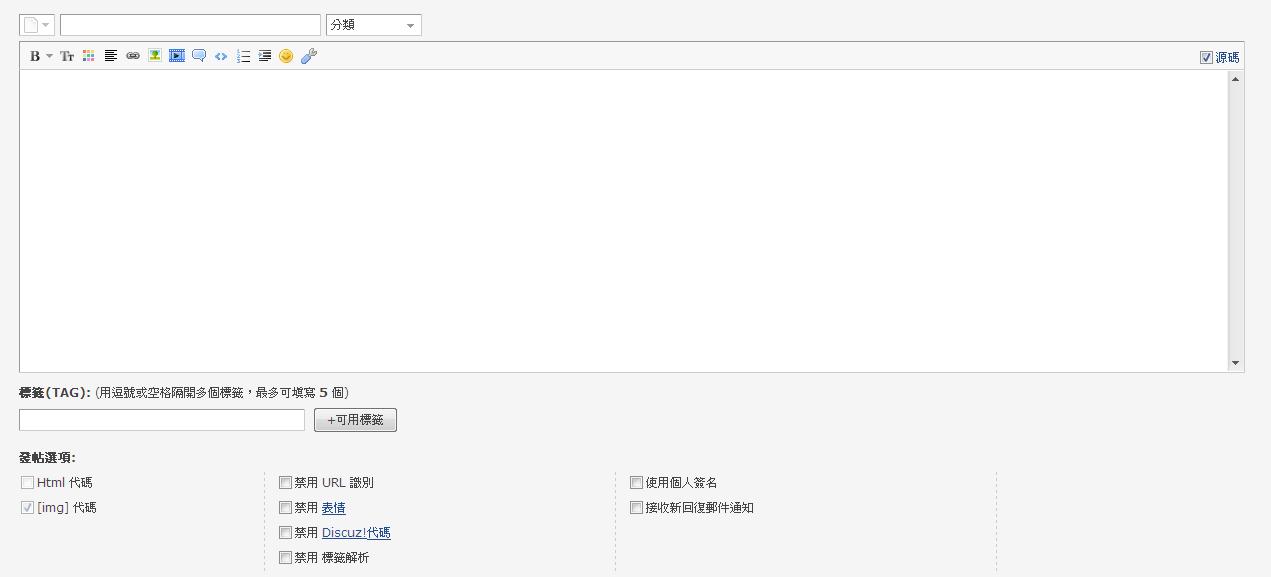Screen dimensions: 1271x577
Task: Click the numbered list icon
Action: 243,56
